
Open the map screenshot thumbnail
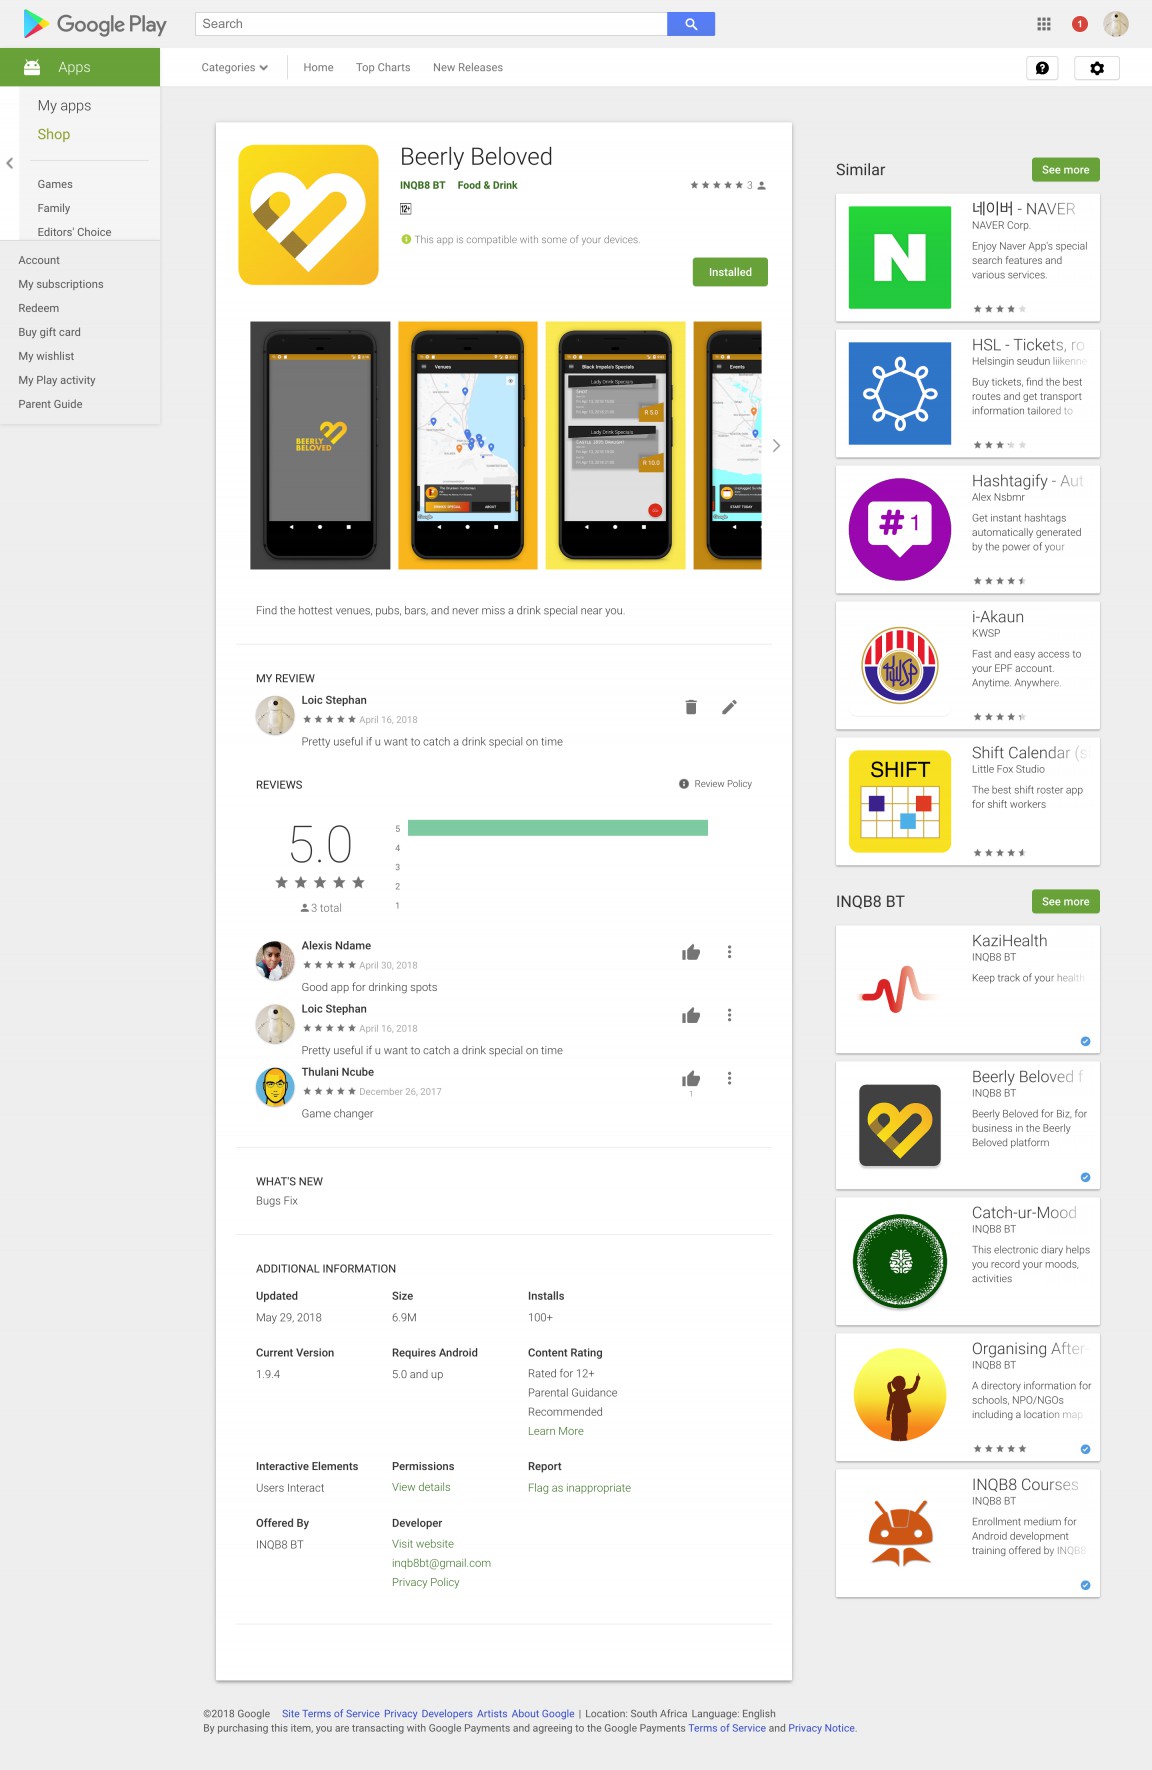click(468, 446)
